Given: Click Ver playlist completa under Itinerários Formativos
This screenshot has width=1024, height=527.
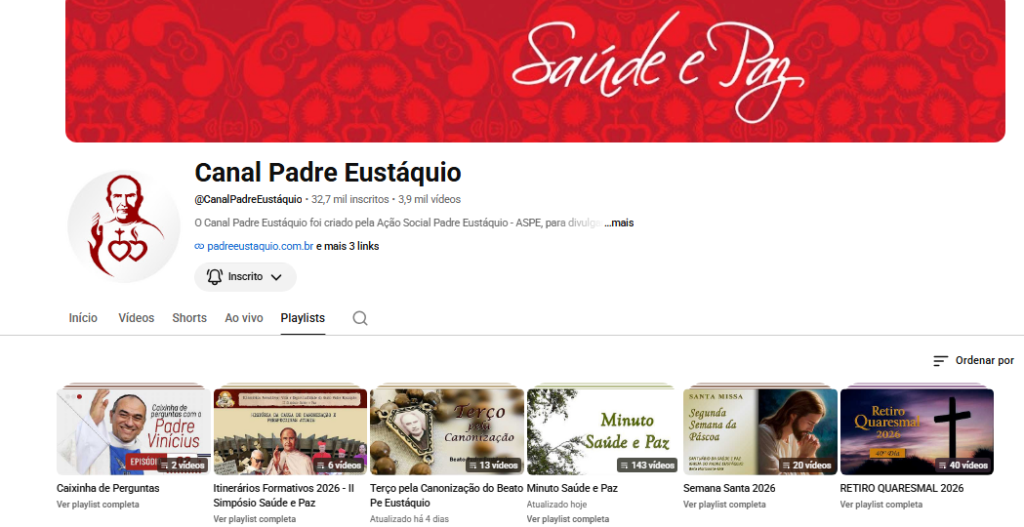Looking at the screenshot, I should coord(255,519).
